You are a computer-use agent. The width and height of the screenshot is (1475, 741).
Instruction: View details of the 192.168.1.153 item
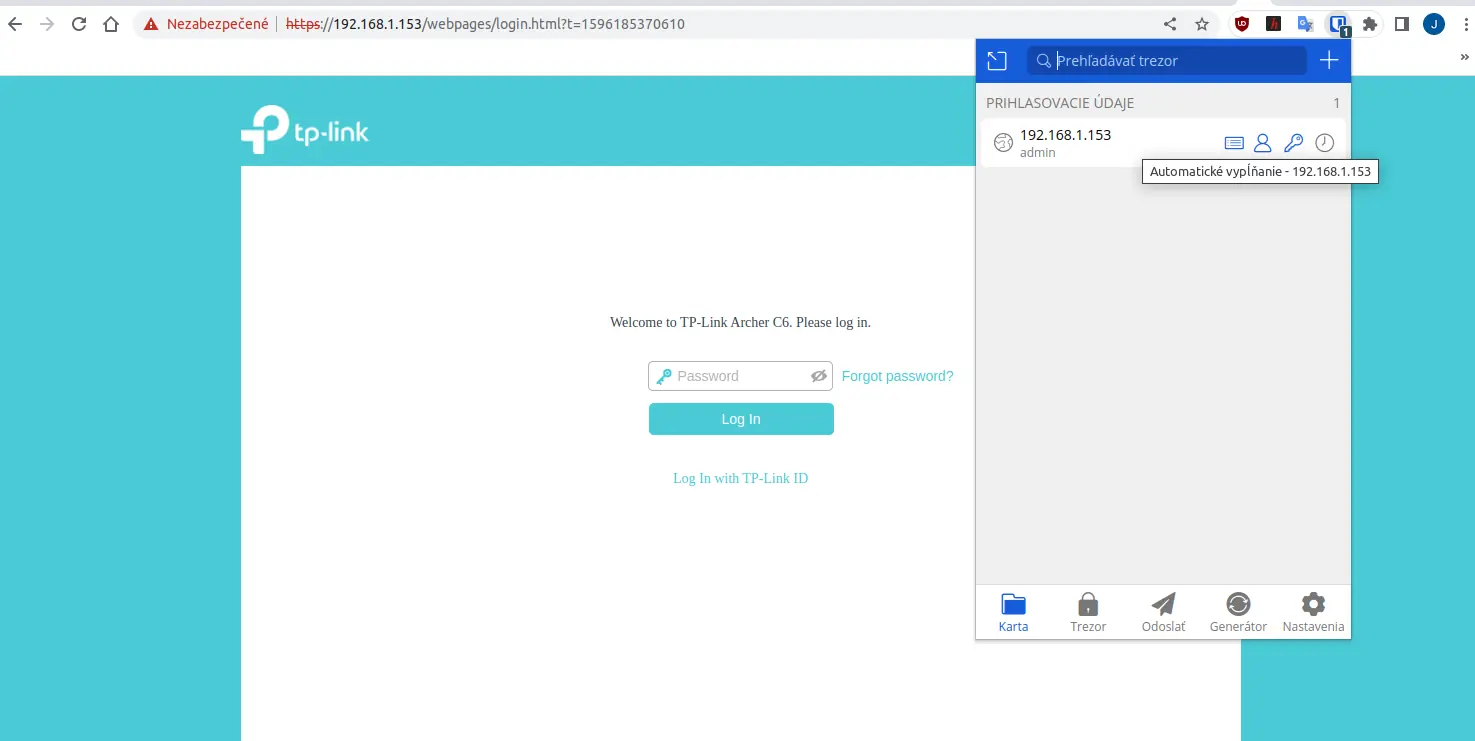pos(1234,143)
